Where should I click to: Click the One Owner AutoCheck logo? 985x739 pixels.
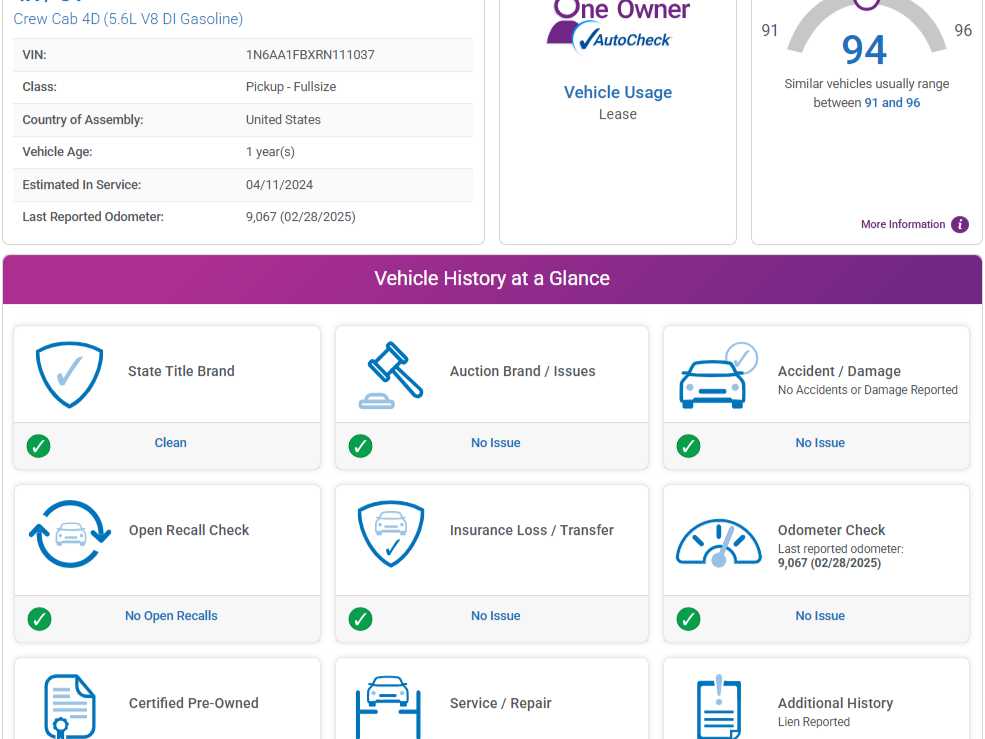(x=618, y=24)
